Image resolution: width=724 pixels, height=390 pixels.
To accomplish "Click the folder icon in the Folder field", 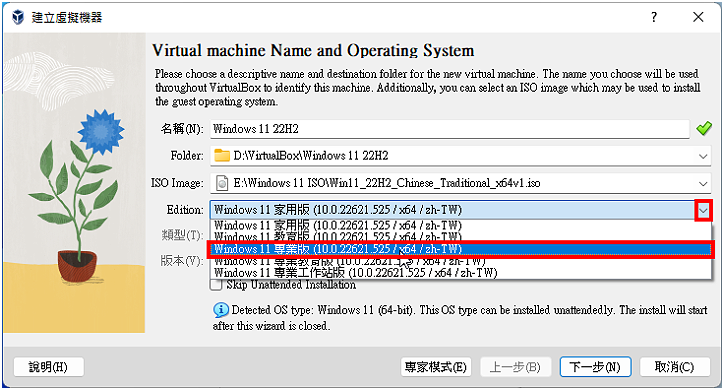I will coord(222,156).
